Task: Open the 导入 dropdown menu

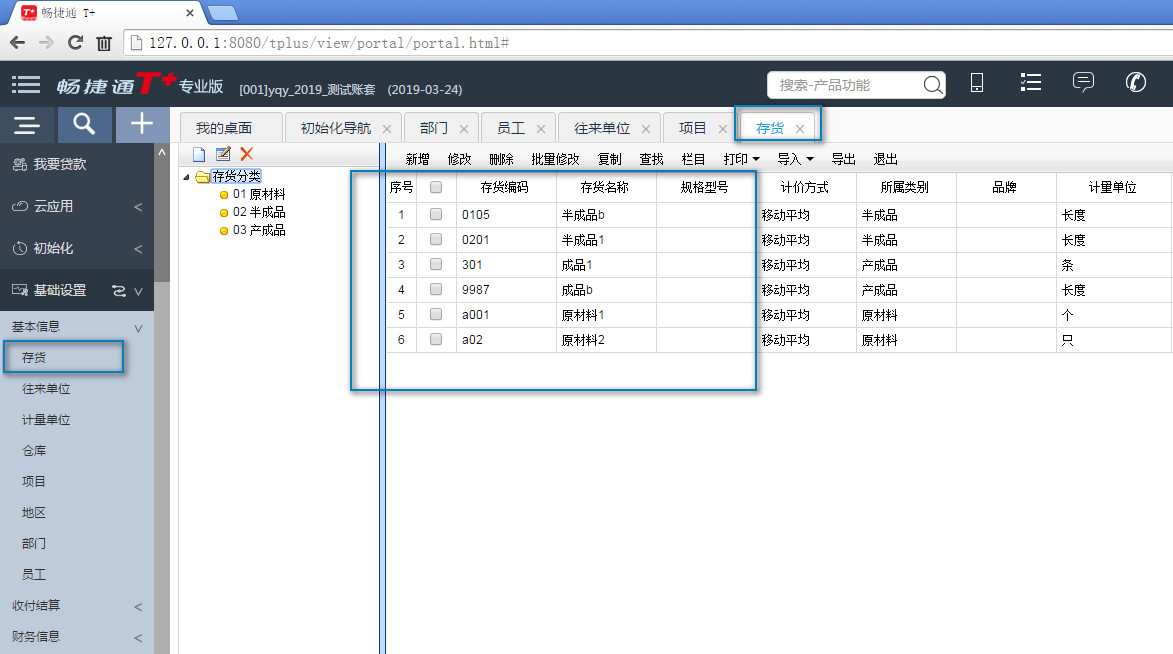Action: point(795,159)
